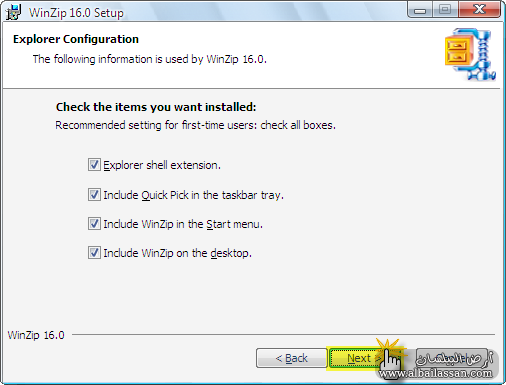Uncheck the Explorer shell extension checkbox
506x385 pixels.
[x=94, y=165]
